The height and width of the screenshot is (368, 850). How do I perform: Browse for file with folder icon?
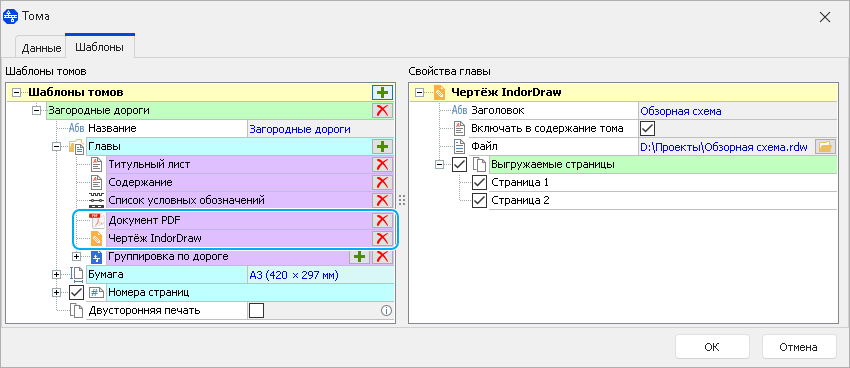(825, 146)
